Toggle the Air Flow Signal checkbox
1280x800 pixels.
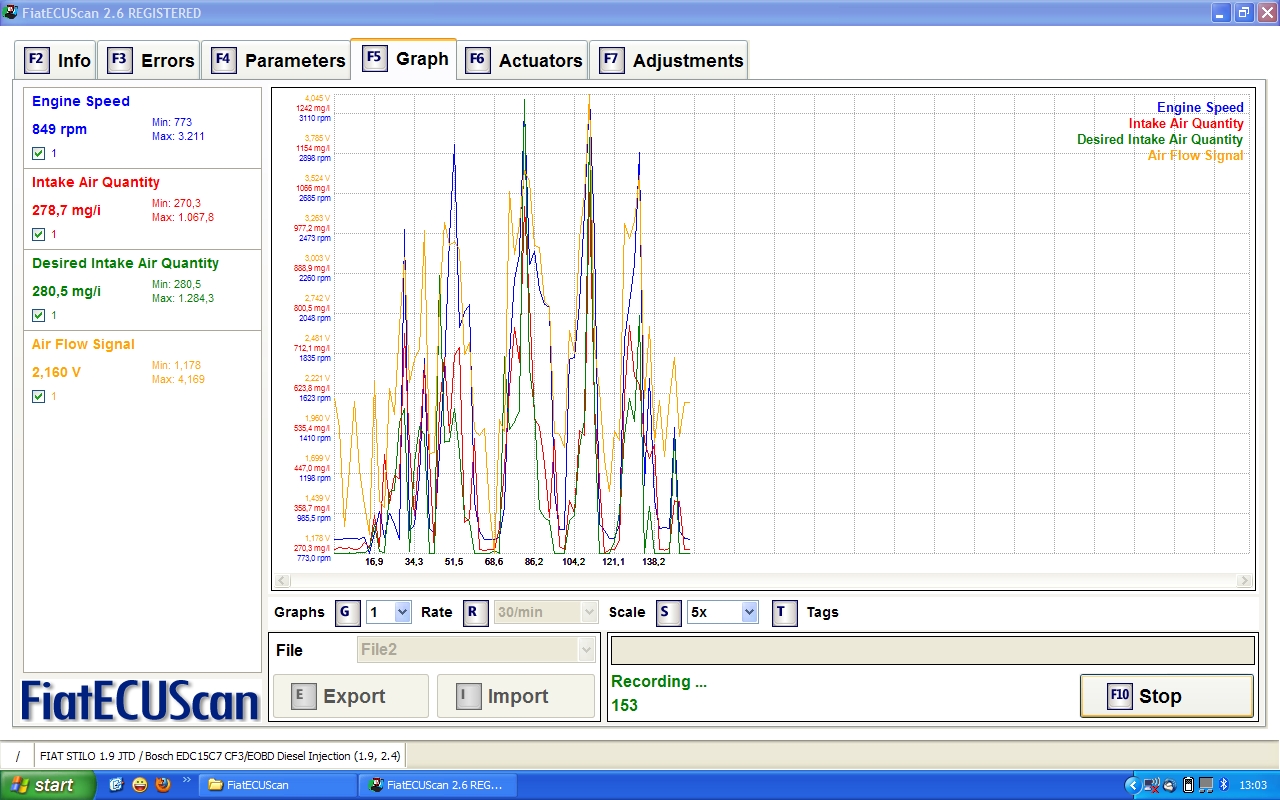click(38, 396)
